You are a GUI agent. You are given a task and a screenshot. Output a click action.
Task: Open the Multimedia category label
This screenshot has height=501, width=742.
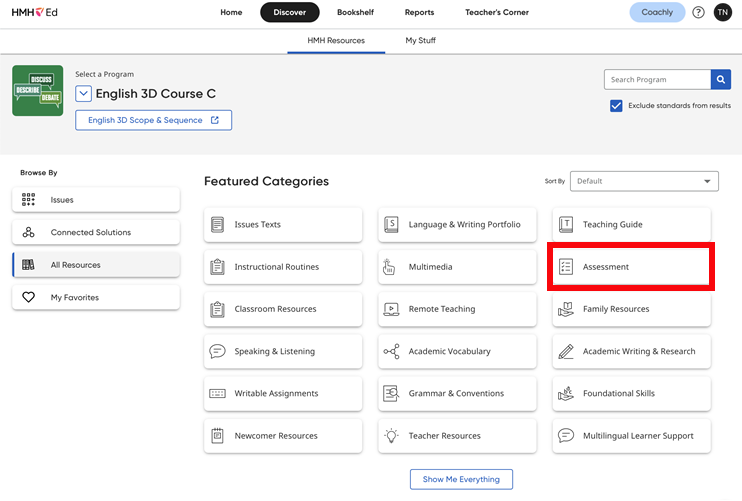pyautogui.click(x=431, y=267)
